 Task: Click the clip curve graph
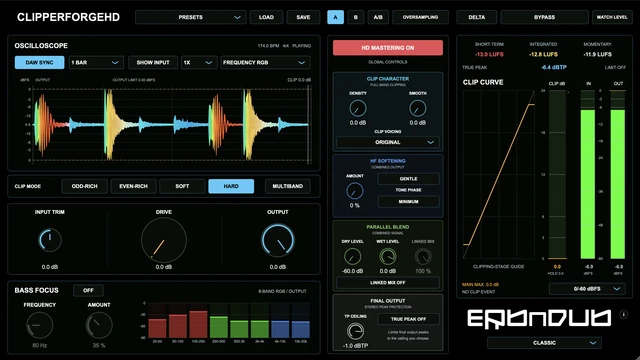(499, 175)
